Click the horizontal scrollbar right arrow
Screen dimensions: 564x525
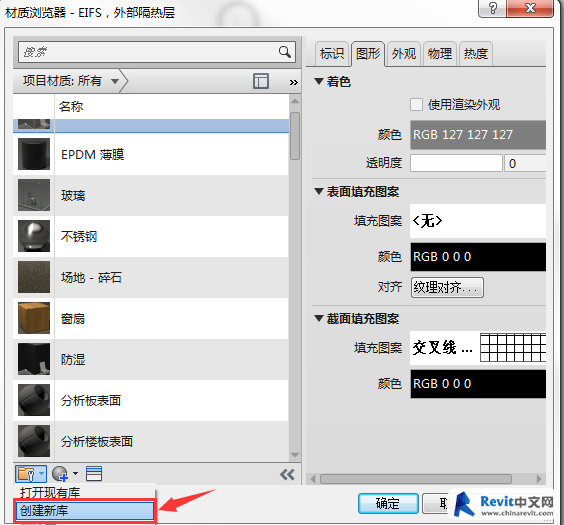[538, 479]
